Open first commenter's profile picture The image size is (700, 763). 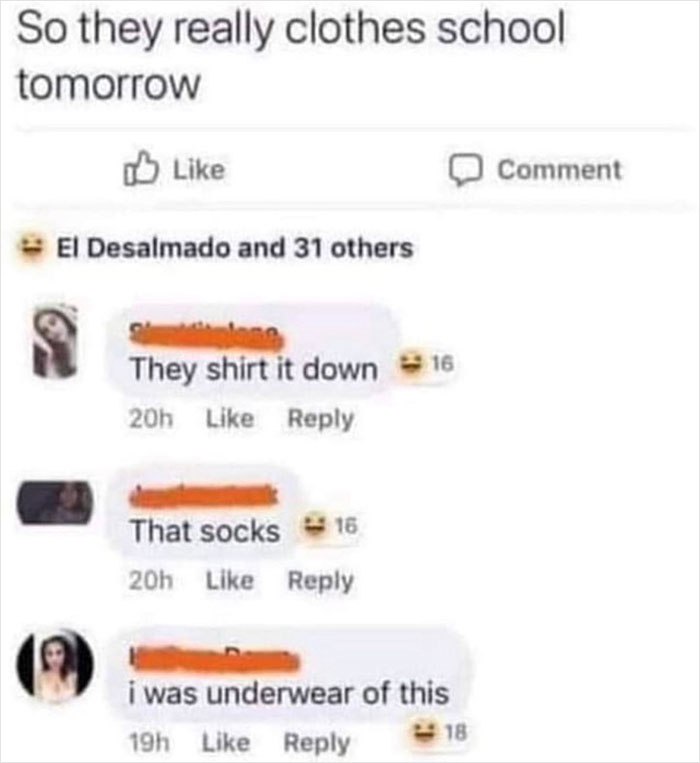(x=55, y=342)
